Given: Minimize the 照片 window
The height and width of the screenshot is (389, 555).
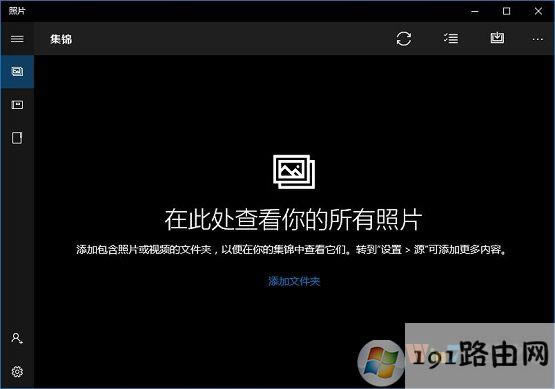Looking at the screenshot, I should pos(475,11).
